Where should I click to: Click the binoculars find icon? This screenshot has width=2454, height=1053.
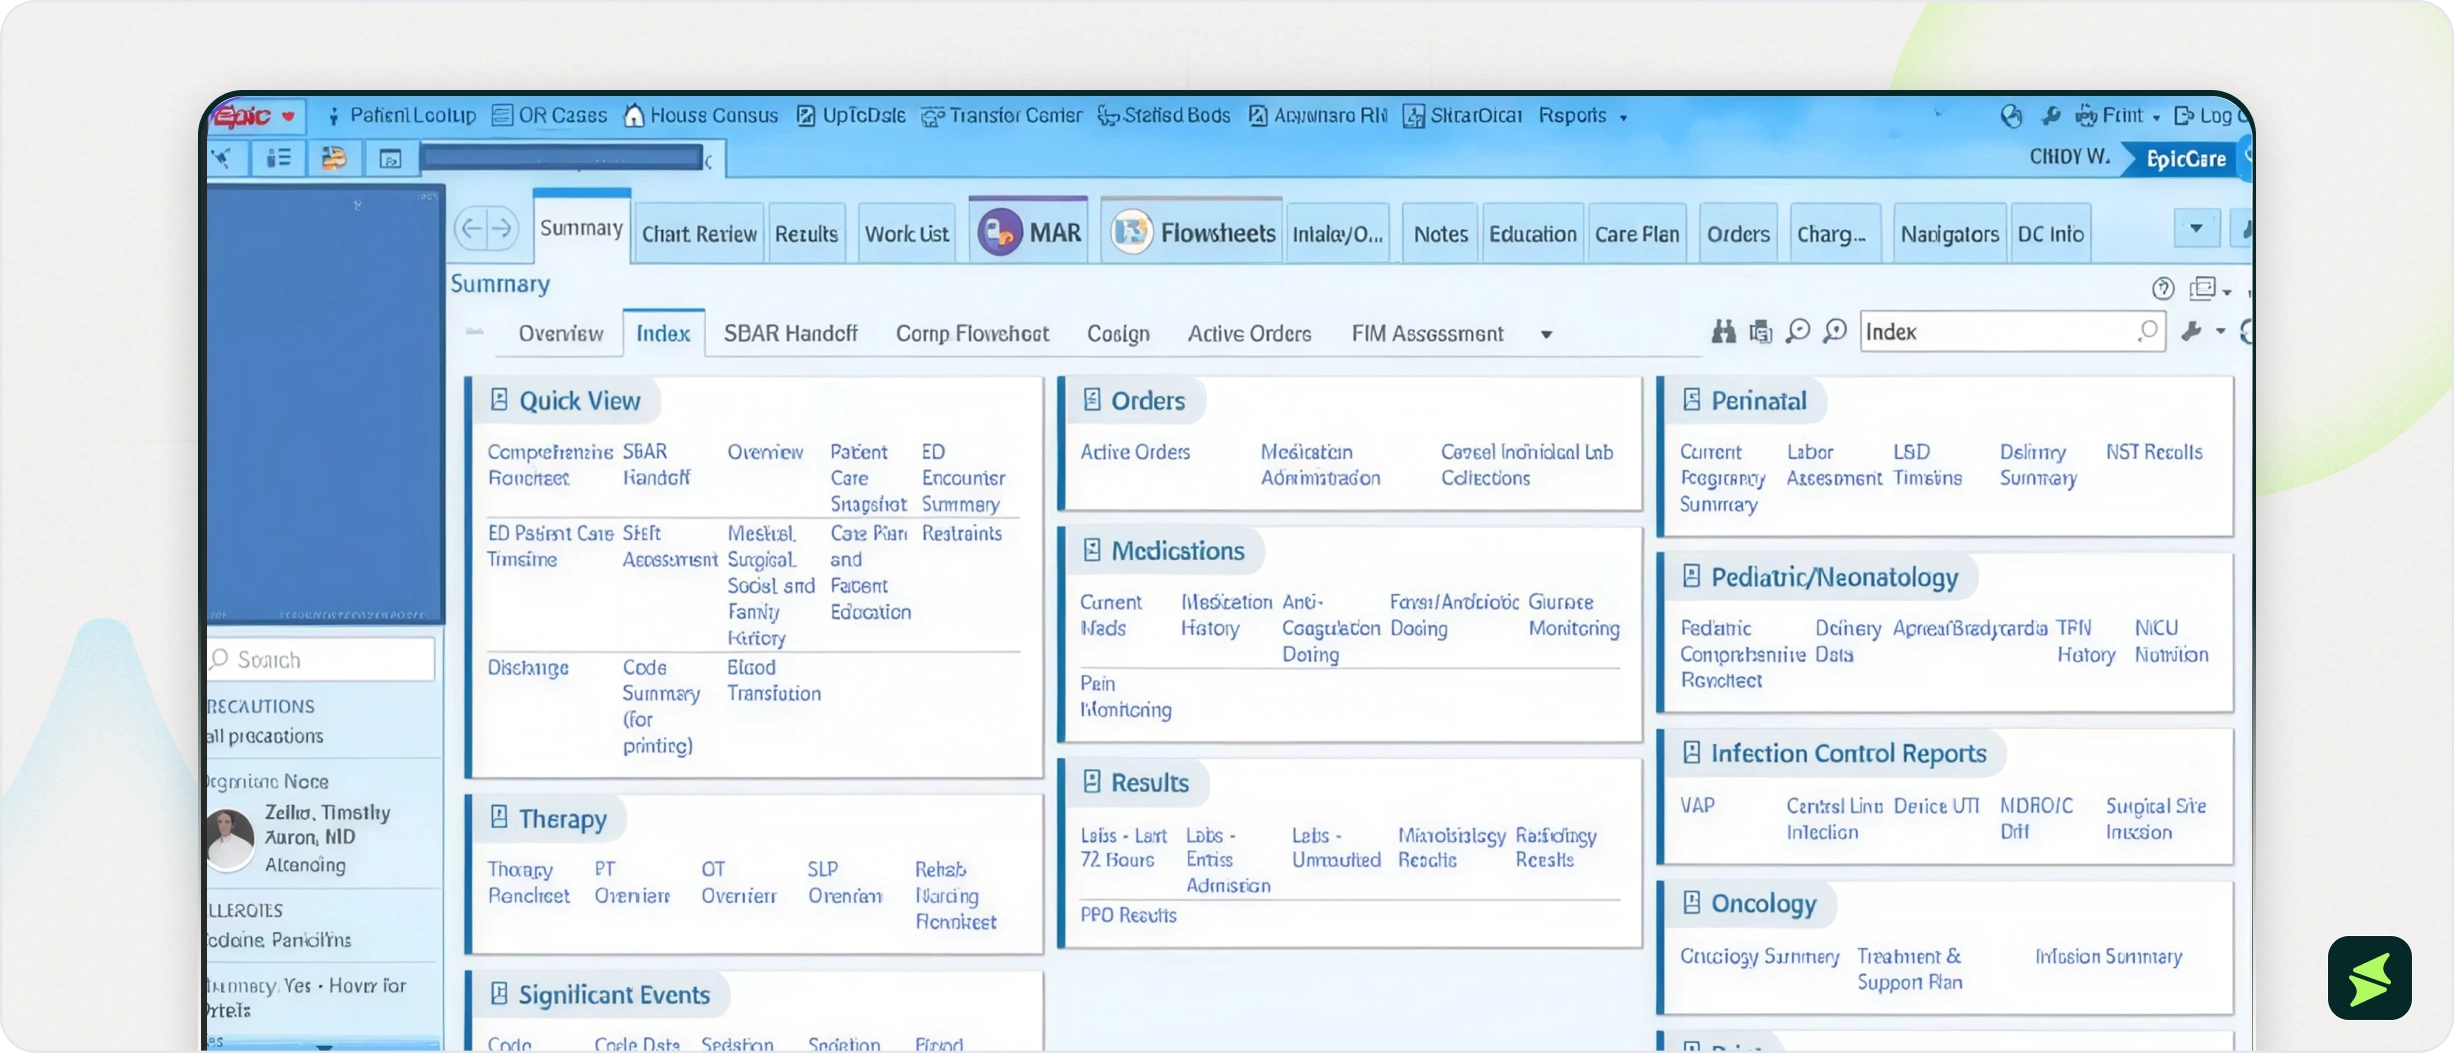(1723, 331)
